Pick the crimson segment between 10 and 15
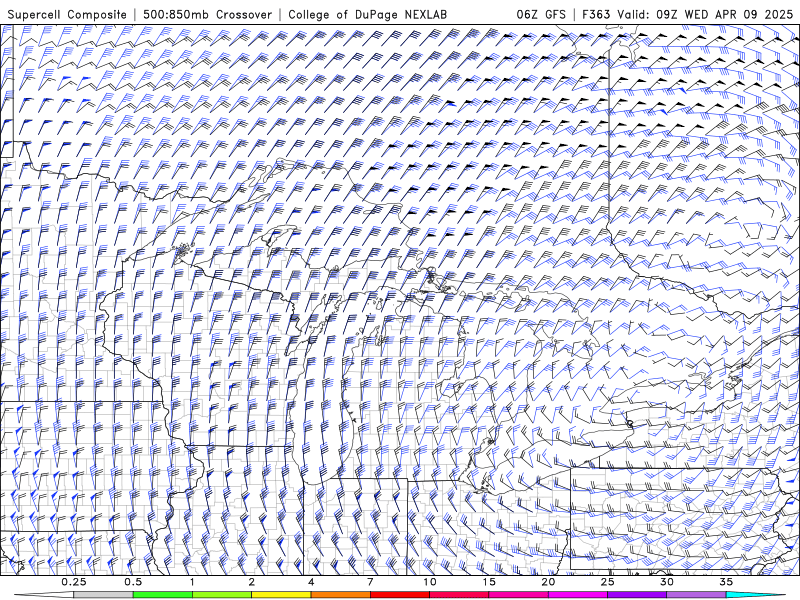 click(x=459, y=595)
